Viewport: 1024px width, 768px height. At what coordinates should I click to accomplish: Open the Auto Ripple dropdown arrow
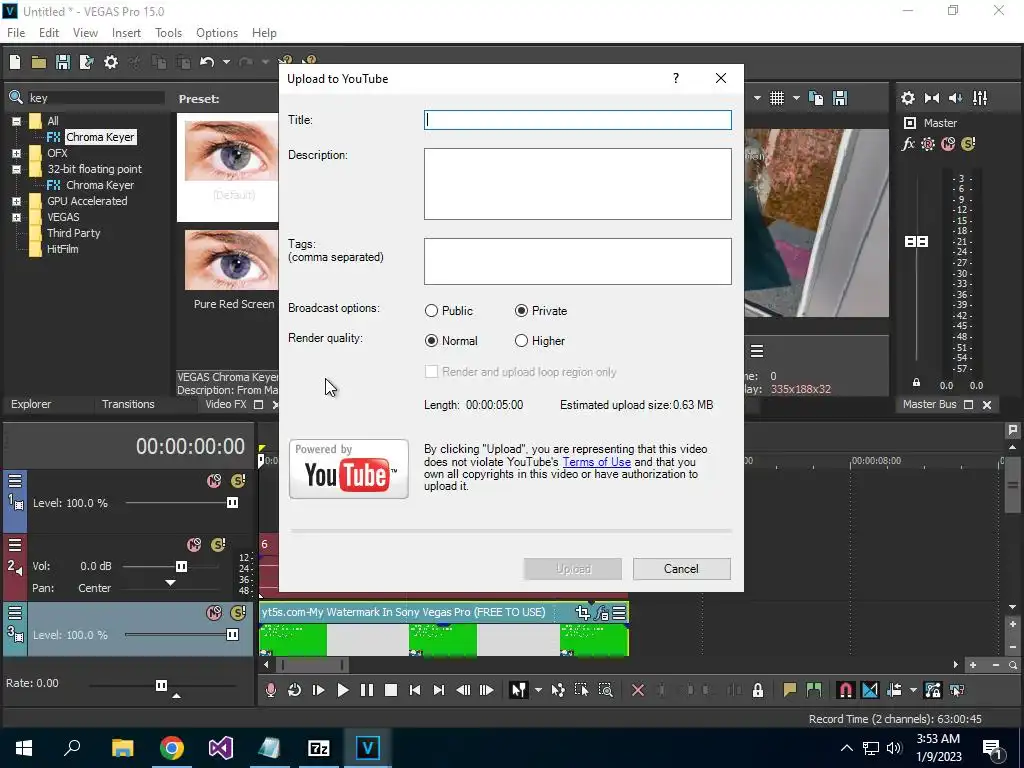(x=913, y=690)
